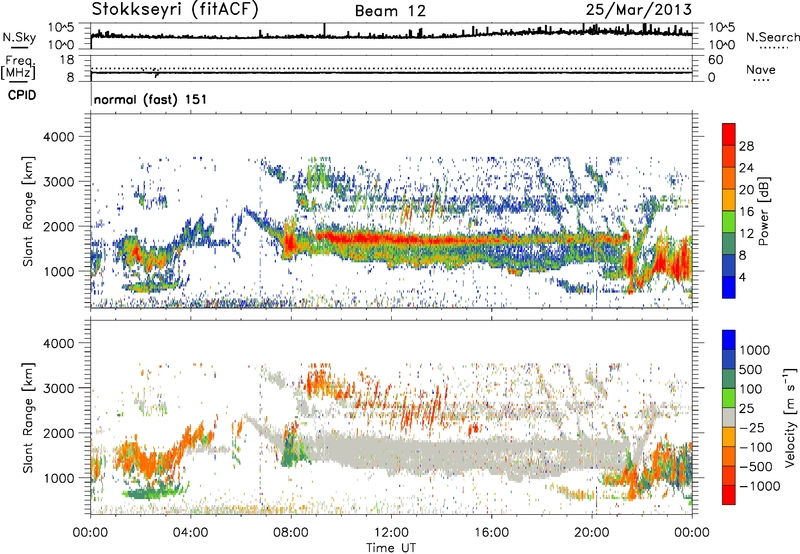The image size is (800, 554).
Task: Click the 'Time UT' axis label
Action: [391, 548]
